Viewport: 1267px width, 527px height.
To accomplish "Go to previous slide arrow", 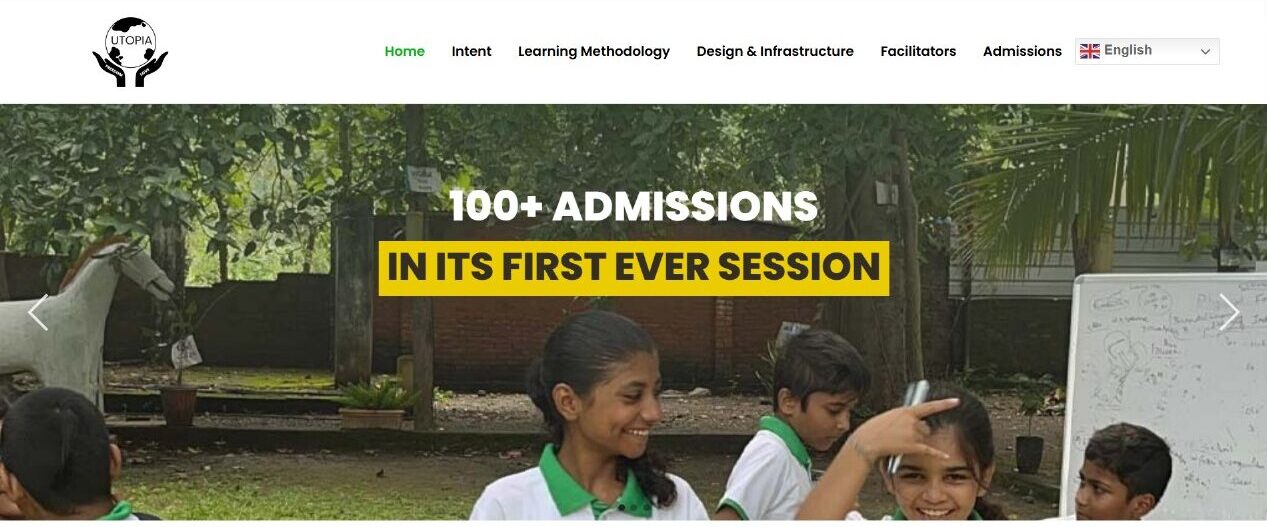I will coord(38,312).
